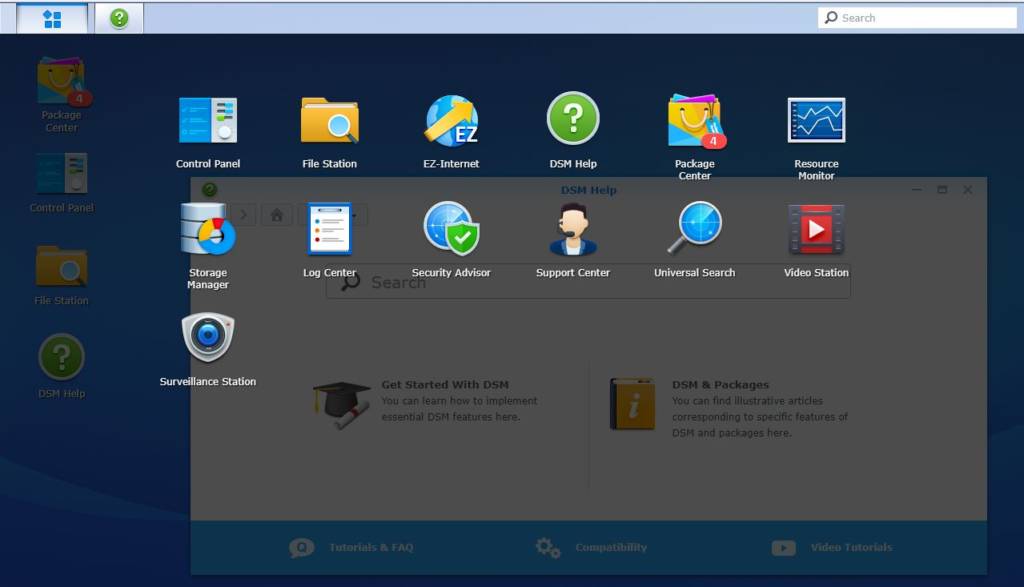The width and height of the screenshot is (1024, 587).
Task: Click the DSM Help desktop shortcut
Action: [x=61, y=366]
